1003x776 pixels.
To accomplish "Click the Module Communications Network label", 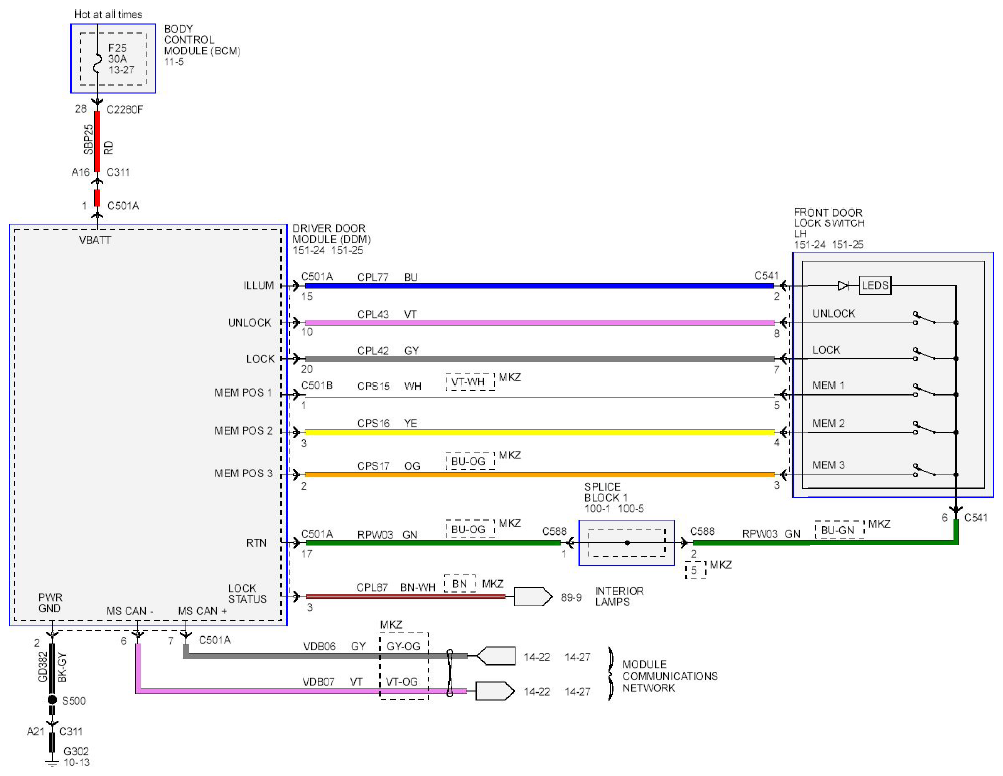I will [x=670, y=676].
